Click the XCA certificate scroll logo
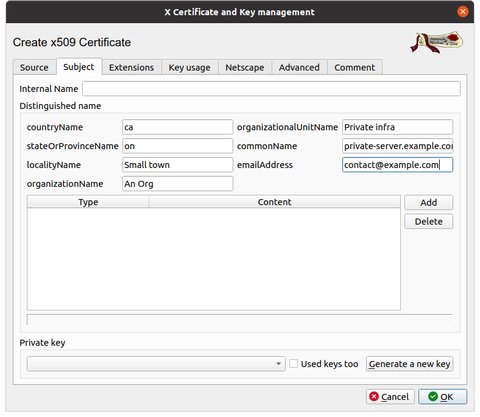 point(437,42)
